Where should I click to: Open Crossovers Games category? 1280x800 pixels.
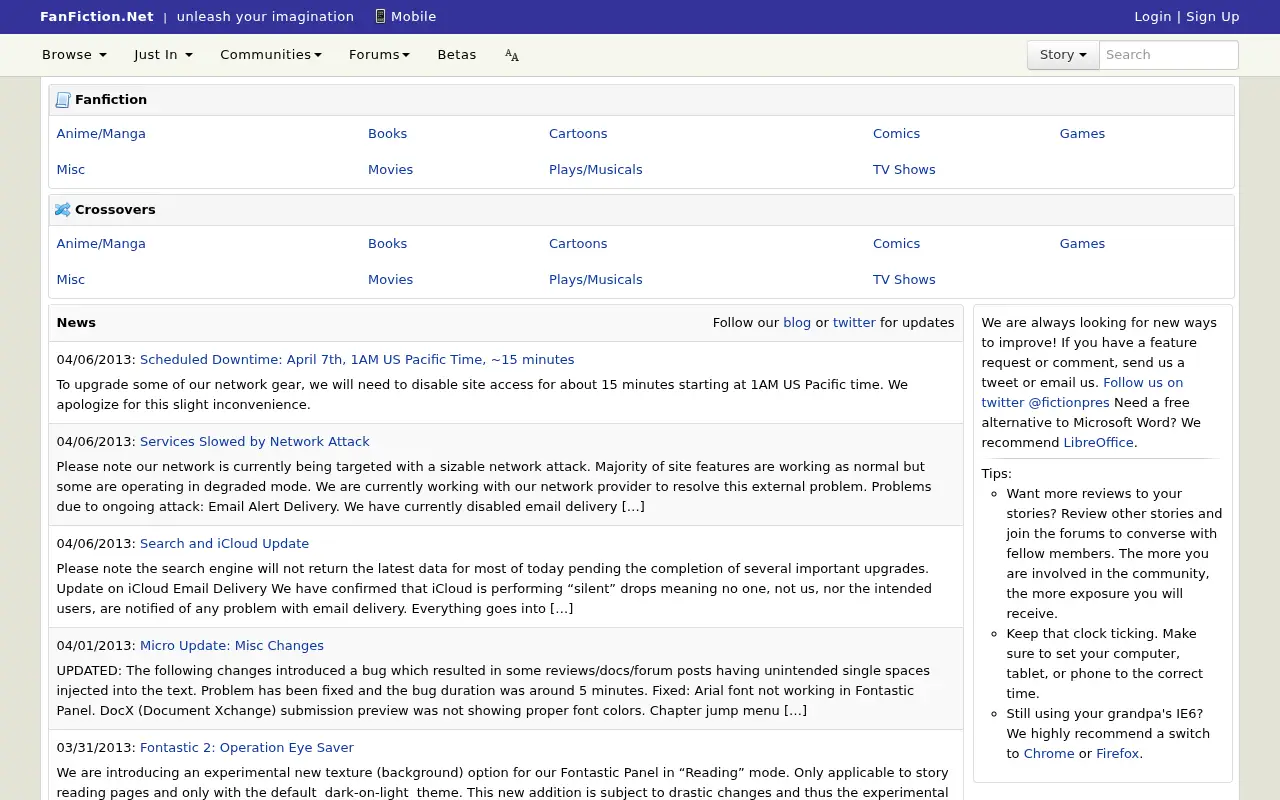[1082, 244]
